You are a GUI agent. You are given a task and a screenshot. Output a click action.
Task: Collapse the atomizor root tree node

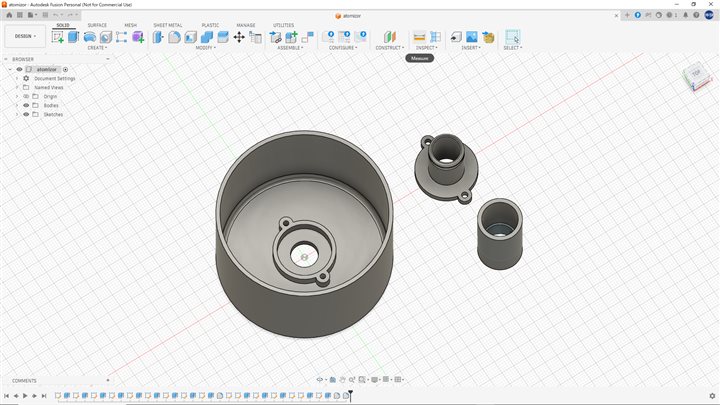pos(10,69)
